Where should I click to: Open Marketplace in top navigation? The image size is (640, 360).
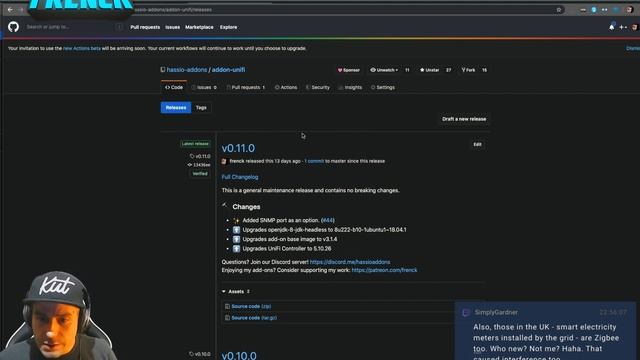pyautogui.click(x=199, y=27)
